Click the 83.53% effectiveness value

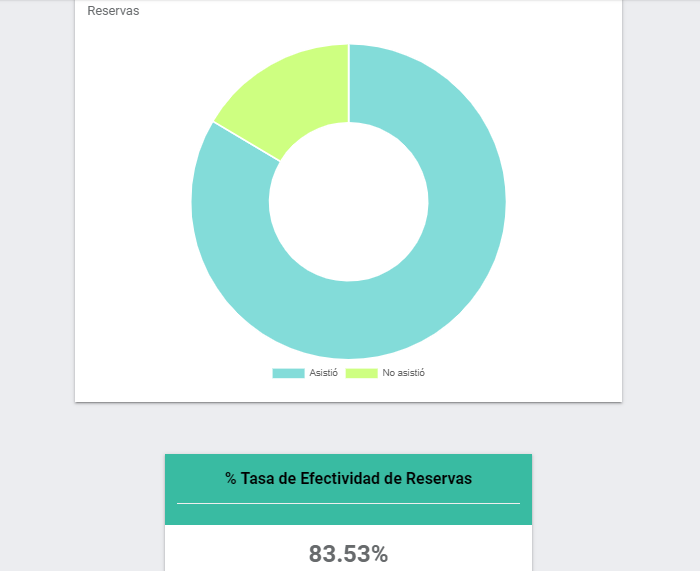coord(348,554)
